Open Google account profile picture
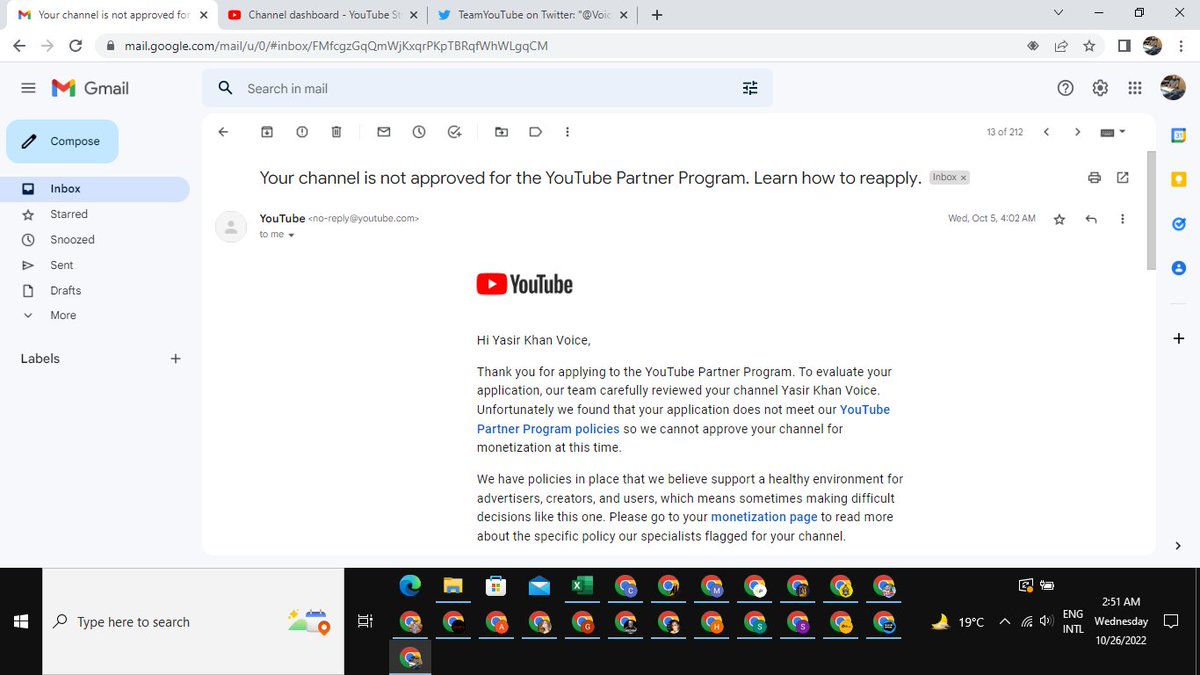Image resolution: width=1200 pixels, height=675 pixels. [x=1172, y=88]
